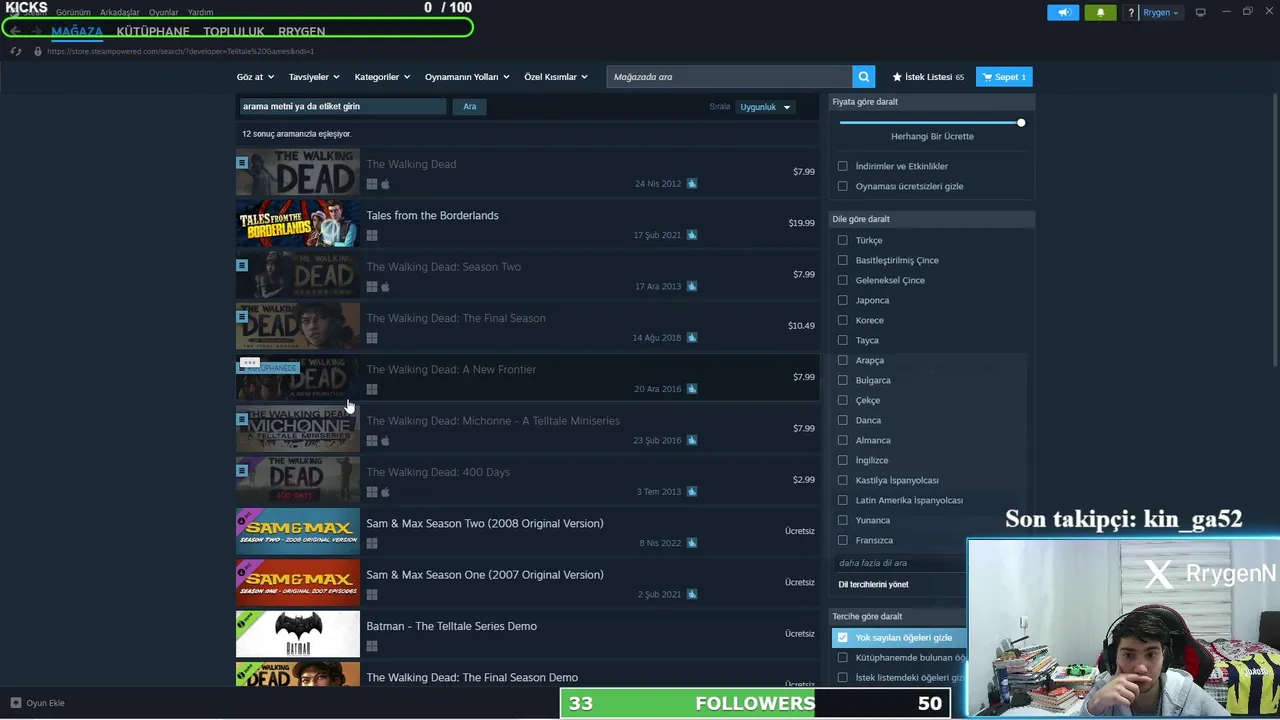Image resolution: width=1280 pixels, height=720 pixels.
Task: Click in-library badge on The Final Season thumbnail
Action: 242,316
